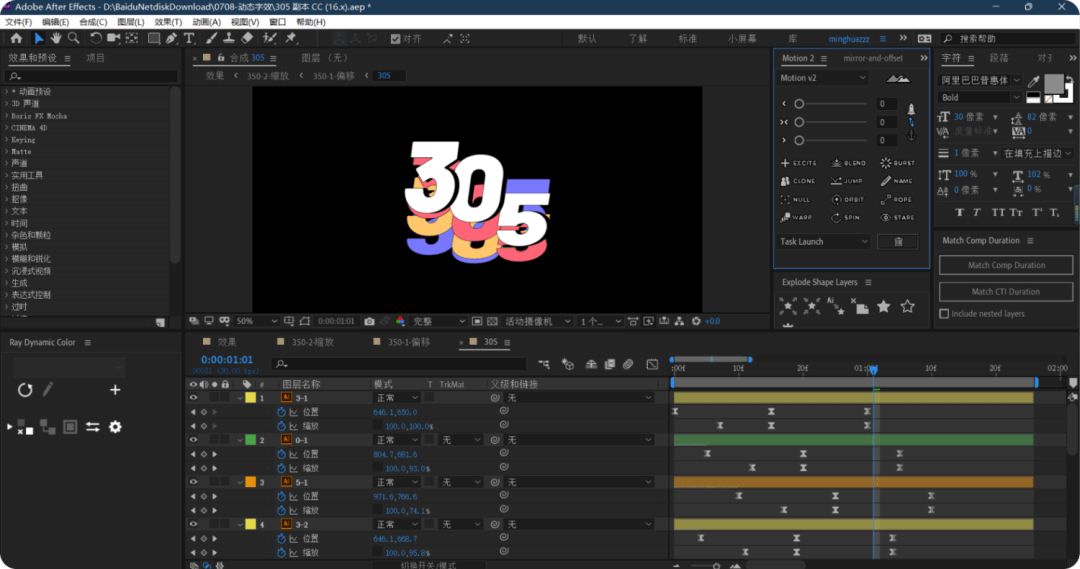The height and width of the screenshot is (569, 1080).
Task: Open the 完整 resolution dropdown
Action: click(439, 322)
